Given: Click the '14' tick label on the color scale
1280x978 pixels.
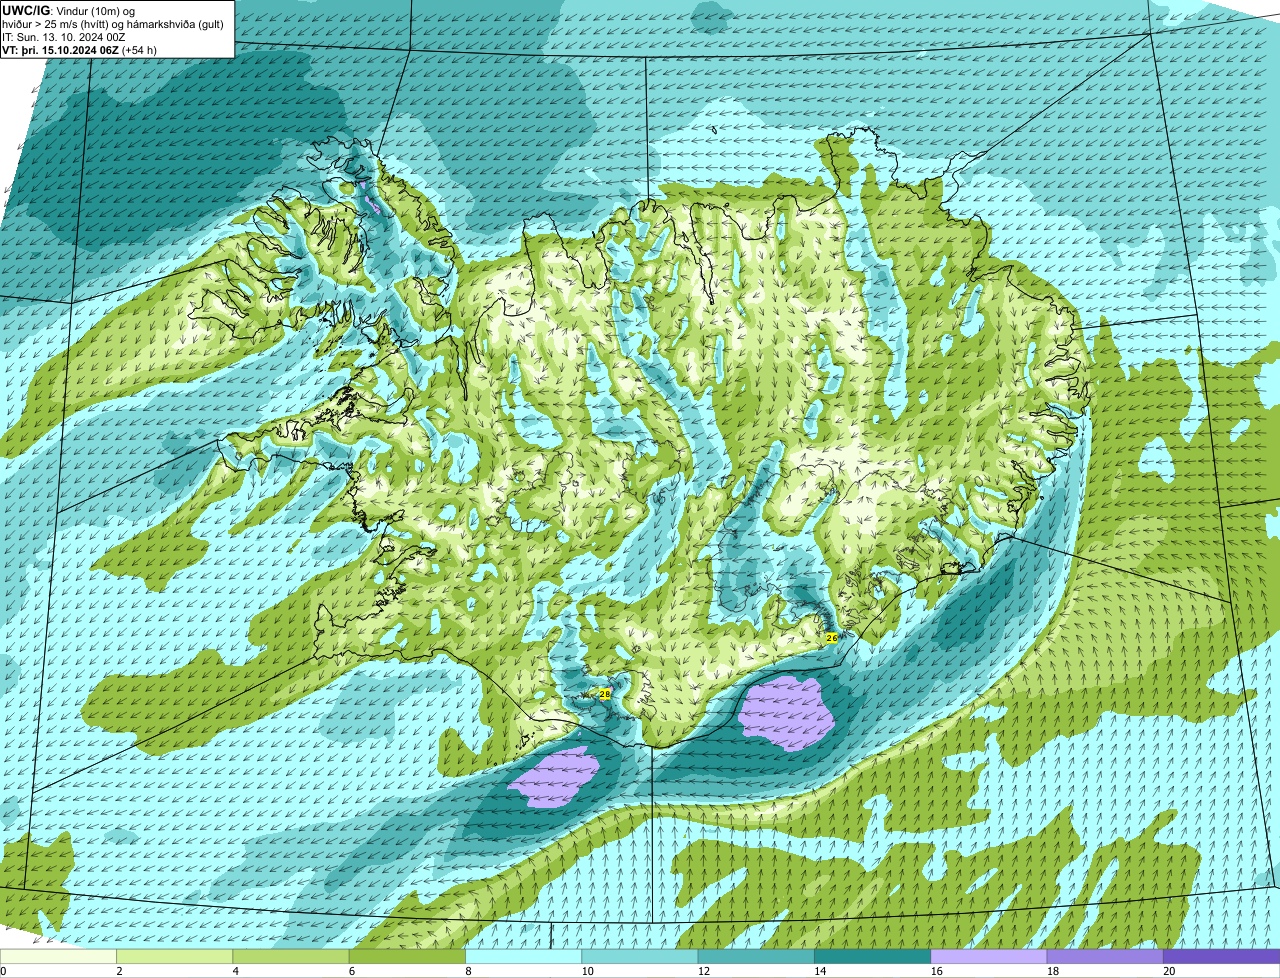Looking at the screenshot, I should click(x=820, y=971).
